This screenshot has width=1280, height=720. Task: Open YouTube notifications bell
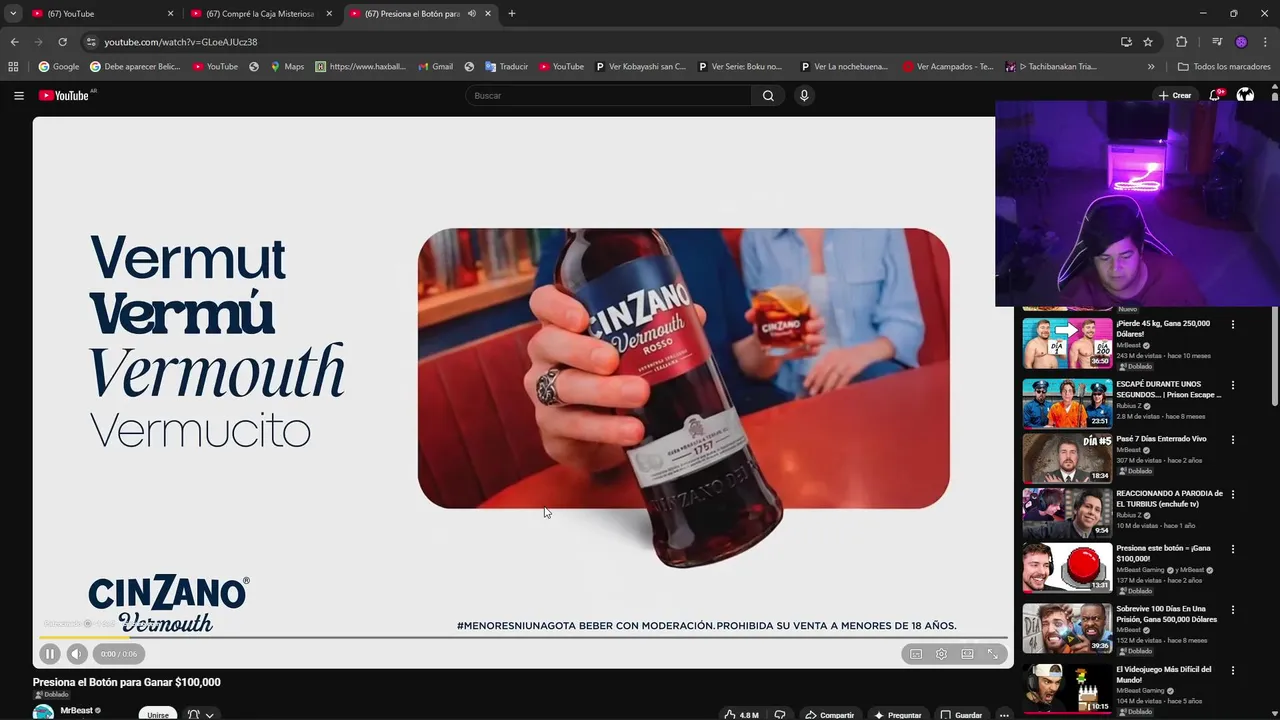[1215, 95]
